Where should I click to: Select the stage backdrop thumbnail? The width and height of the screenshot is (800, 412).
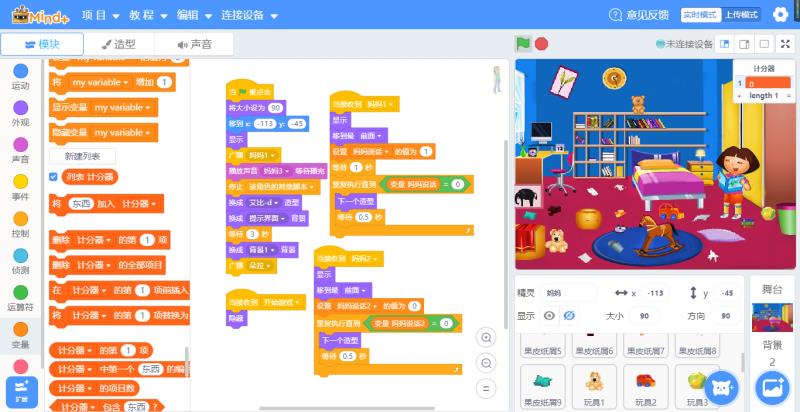coord(772,317)
